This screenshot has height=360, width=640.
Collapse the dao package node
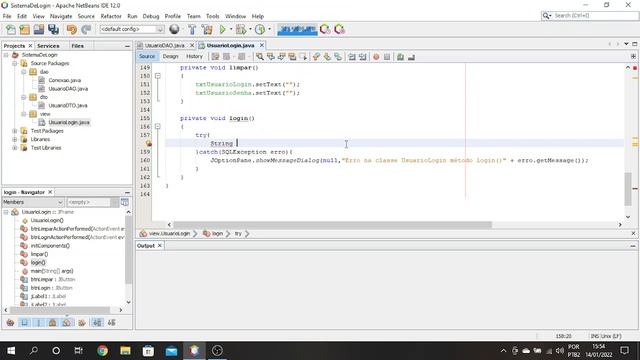24,72
